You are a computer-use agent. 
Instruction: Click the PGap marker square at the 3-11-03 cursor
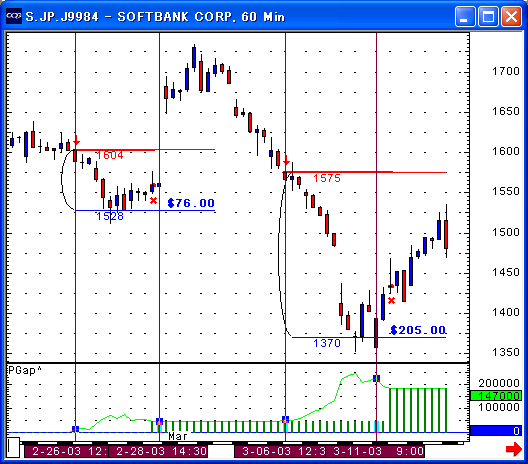click(376, 378)
